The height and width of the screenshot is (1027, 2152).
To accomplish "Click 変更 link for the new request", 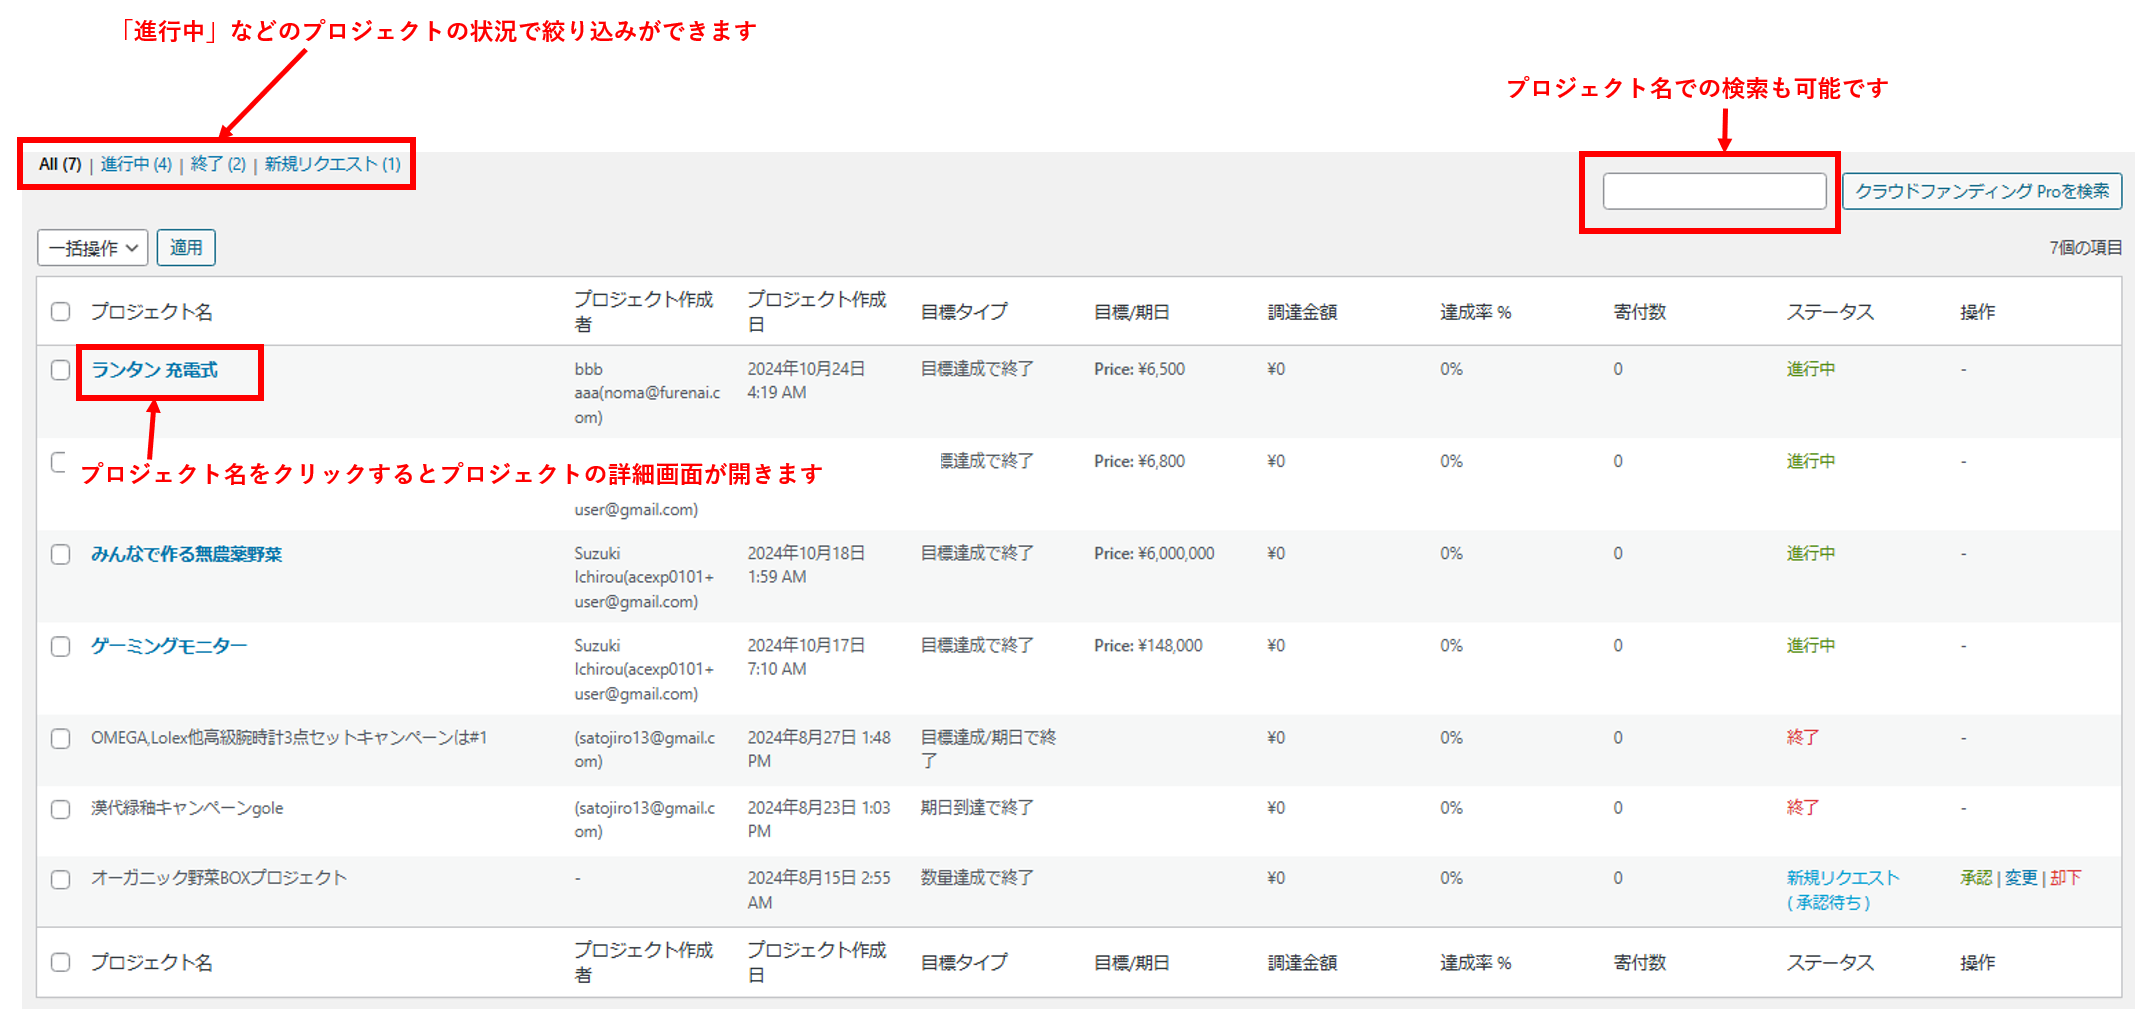I will click(x=2020, y=878).
